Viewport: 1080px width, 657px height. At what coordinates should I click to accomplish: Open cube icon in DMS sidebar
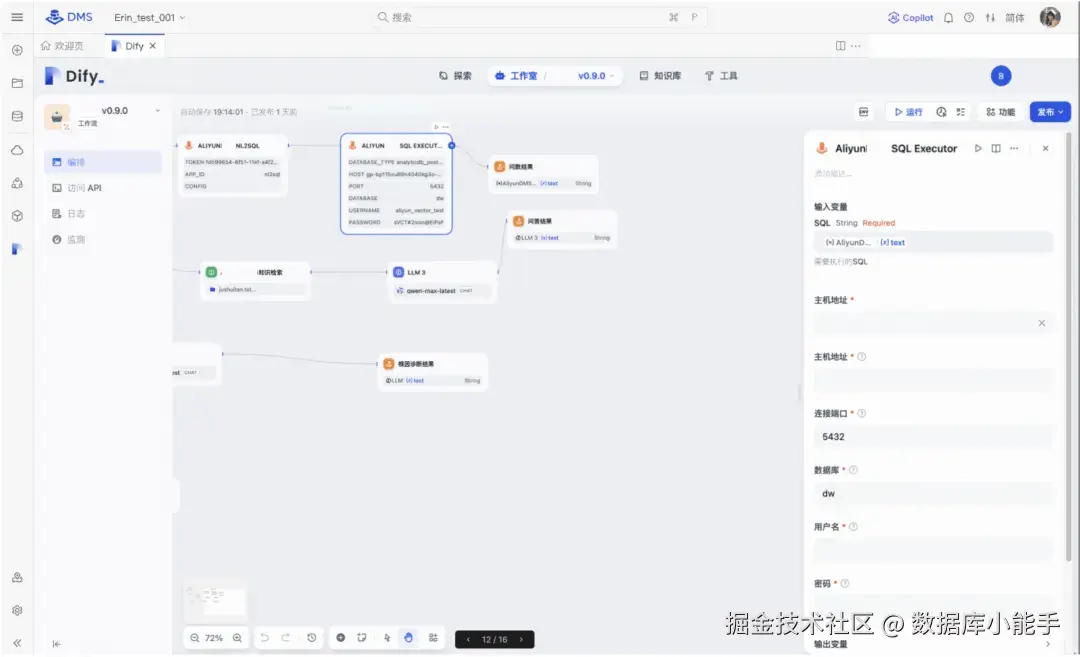tap(17, 216)
